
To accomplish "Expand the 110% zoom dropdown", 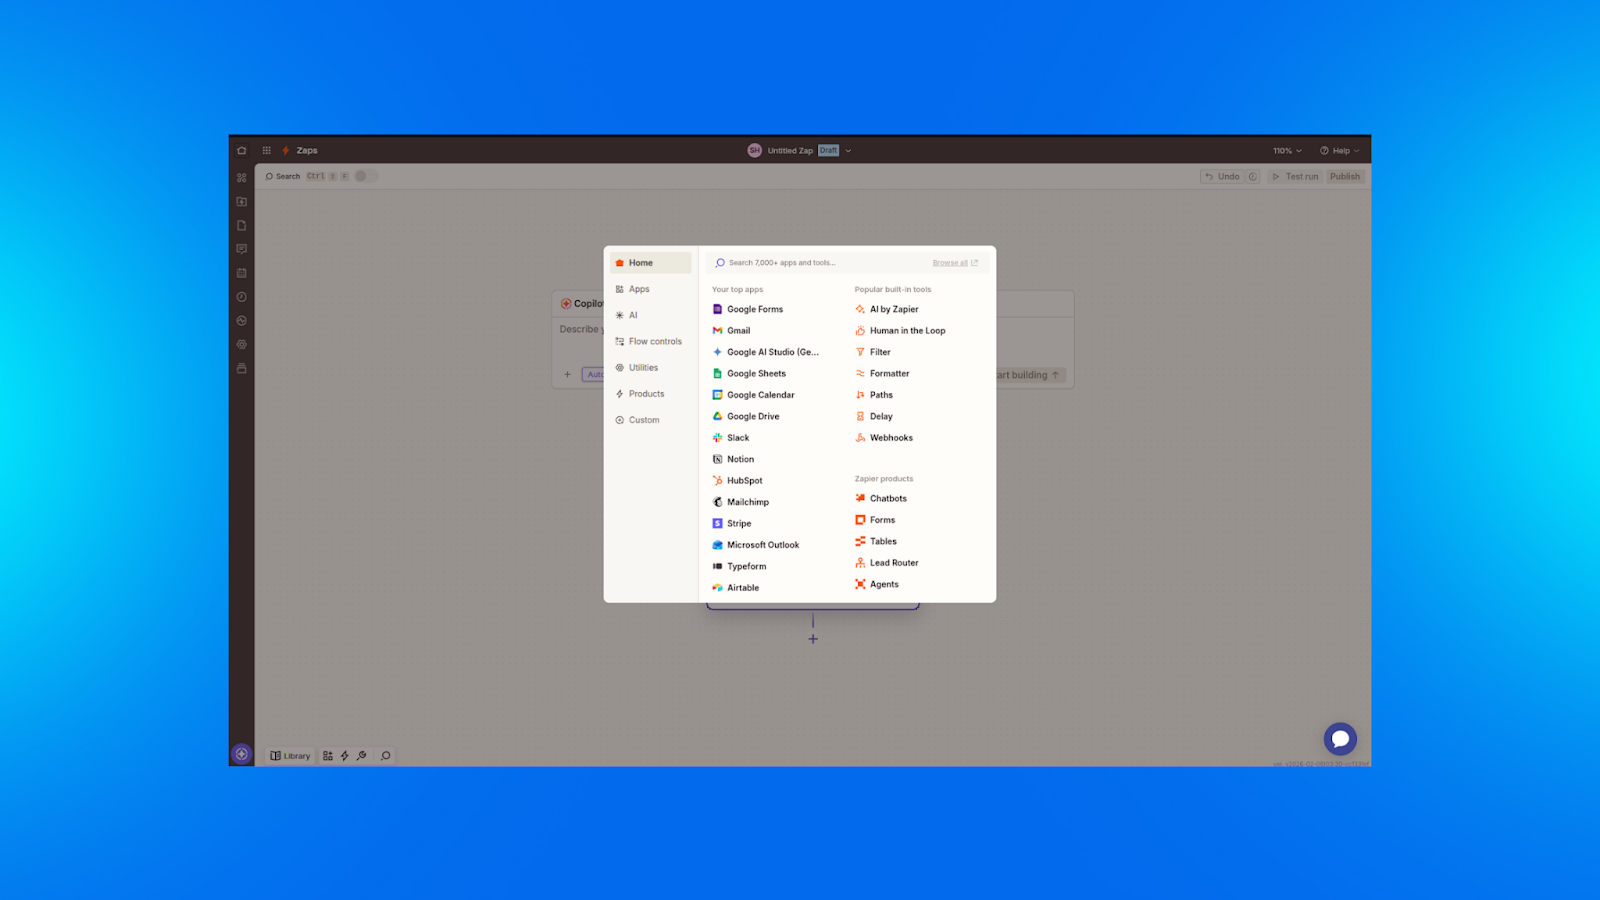I will tap(1287, 151).
